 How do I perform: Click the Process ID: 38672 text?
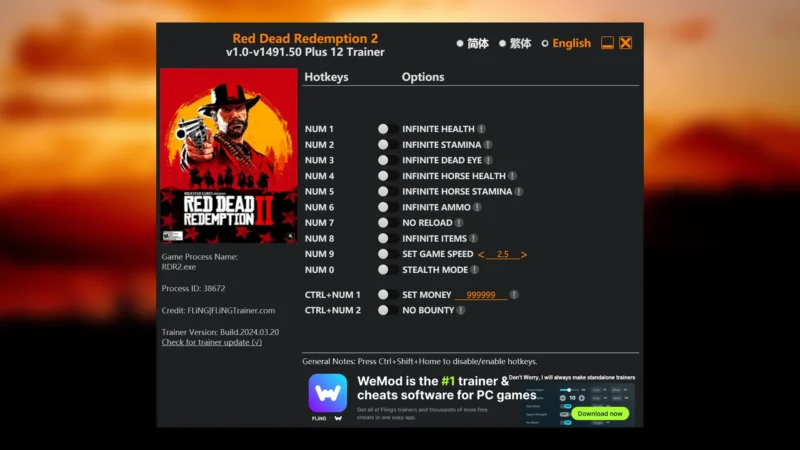tap(193, 288)
